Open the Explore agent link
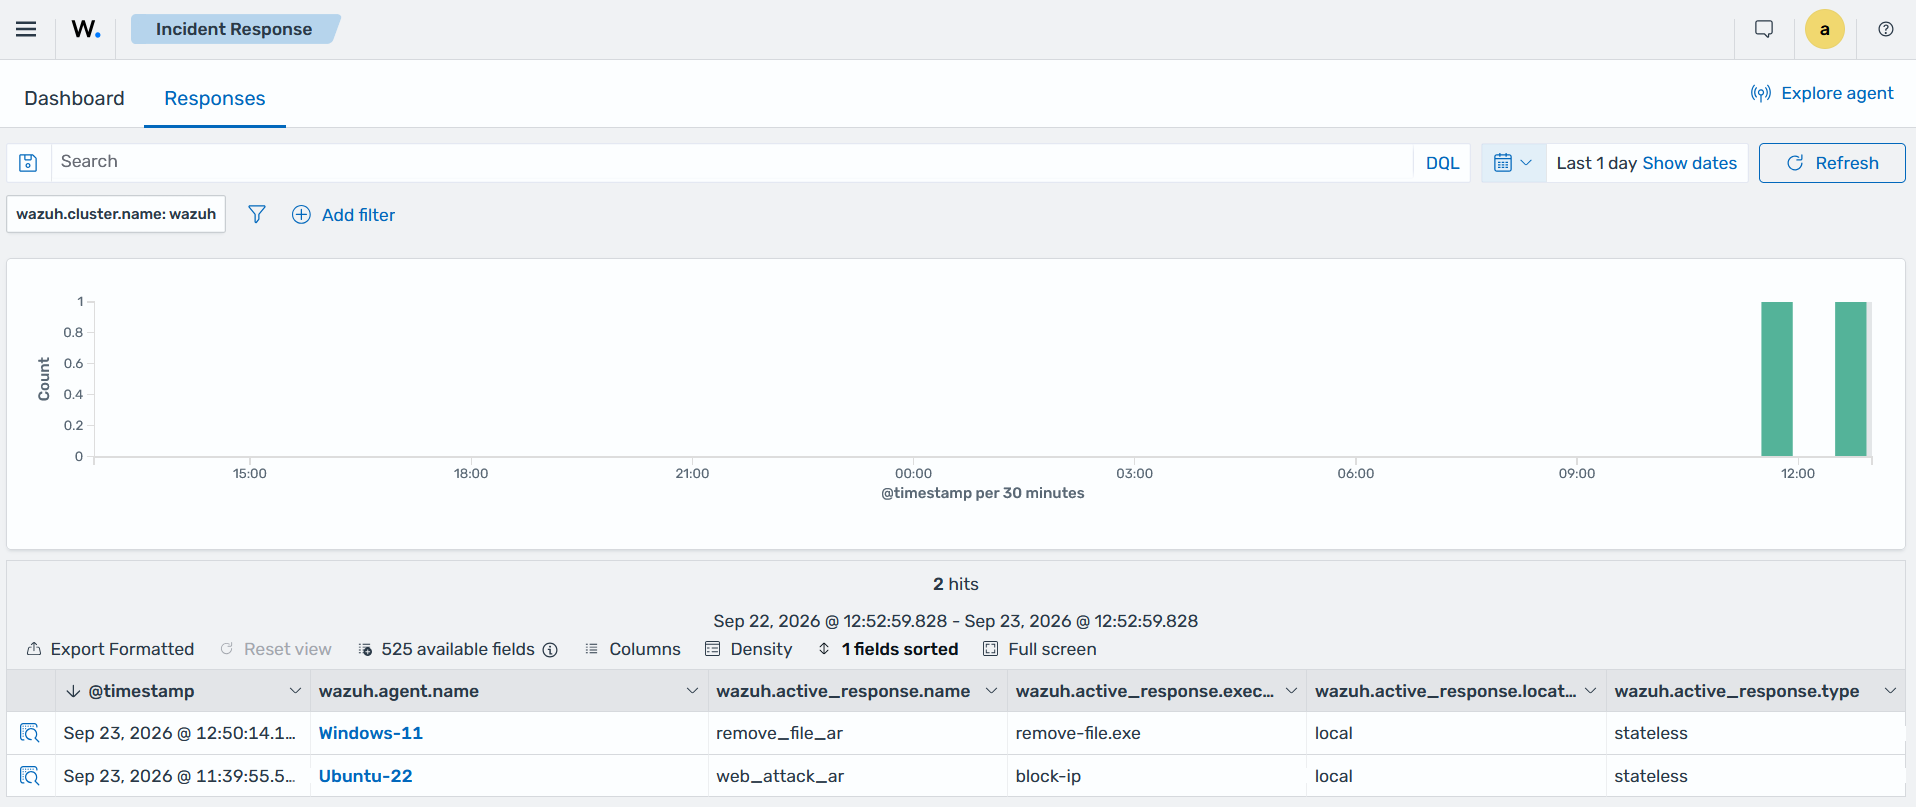 point(1821,93)
